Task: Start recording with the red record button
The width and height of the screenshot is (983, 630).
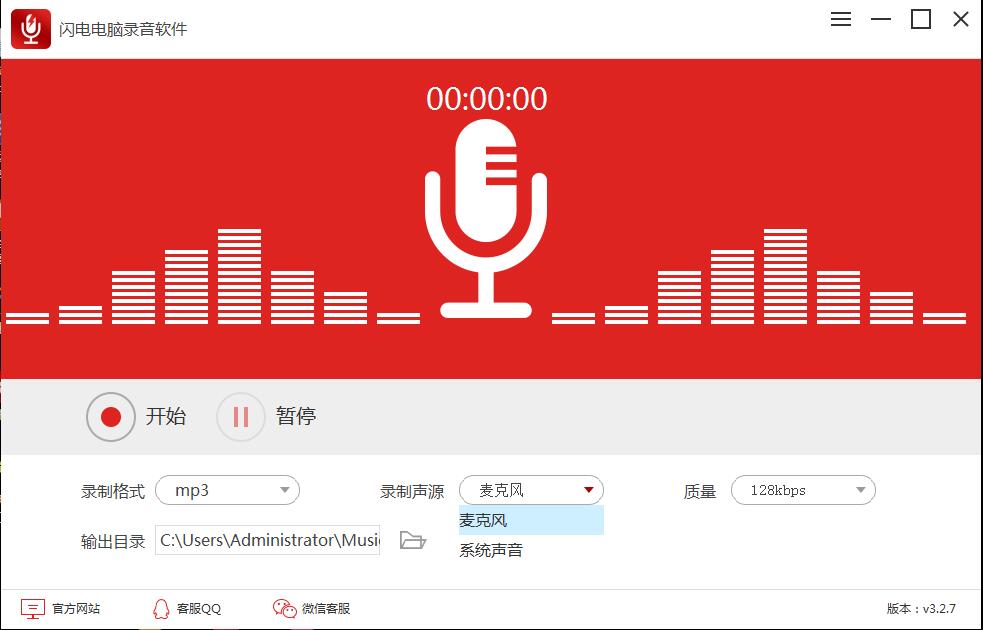Action: tap(111, 417)
